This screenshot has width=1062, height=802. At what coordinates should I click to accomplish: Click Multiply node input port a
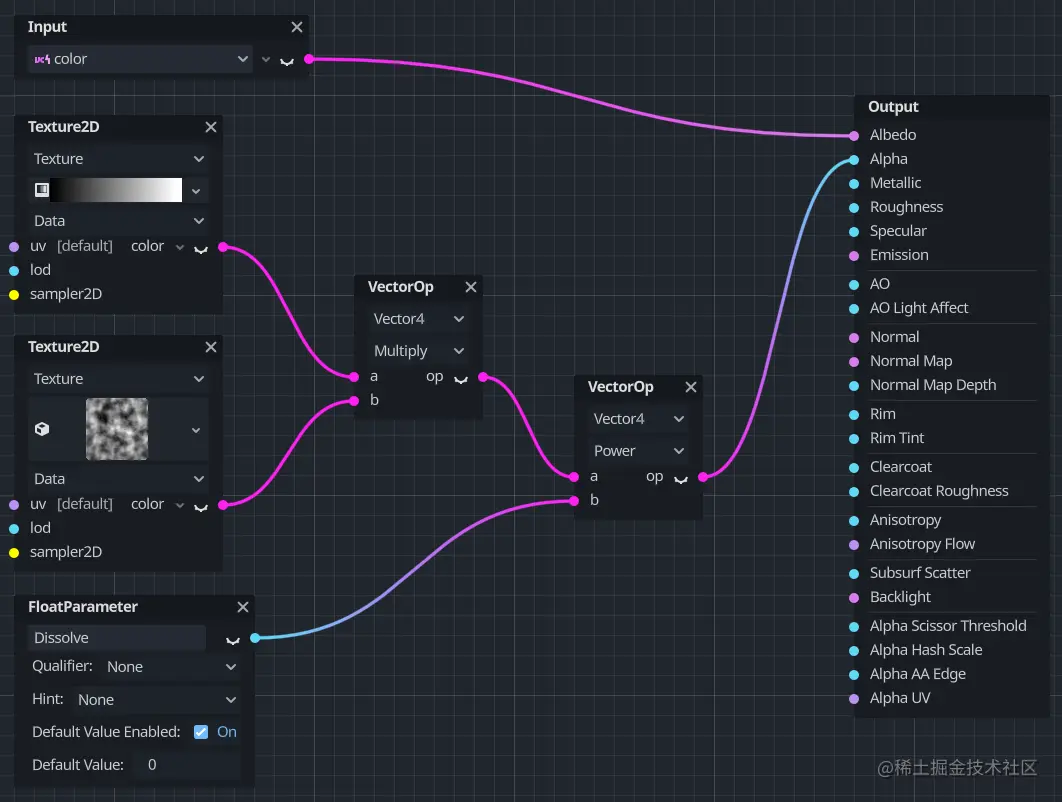[354, 377]
